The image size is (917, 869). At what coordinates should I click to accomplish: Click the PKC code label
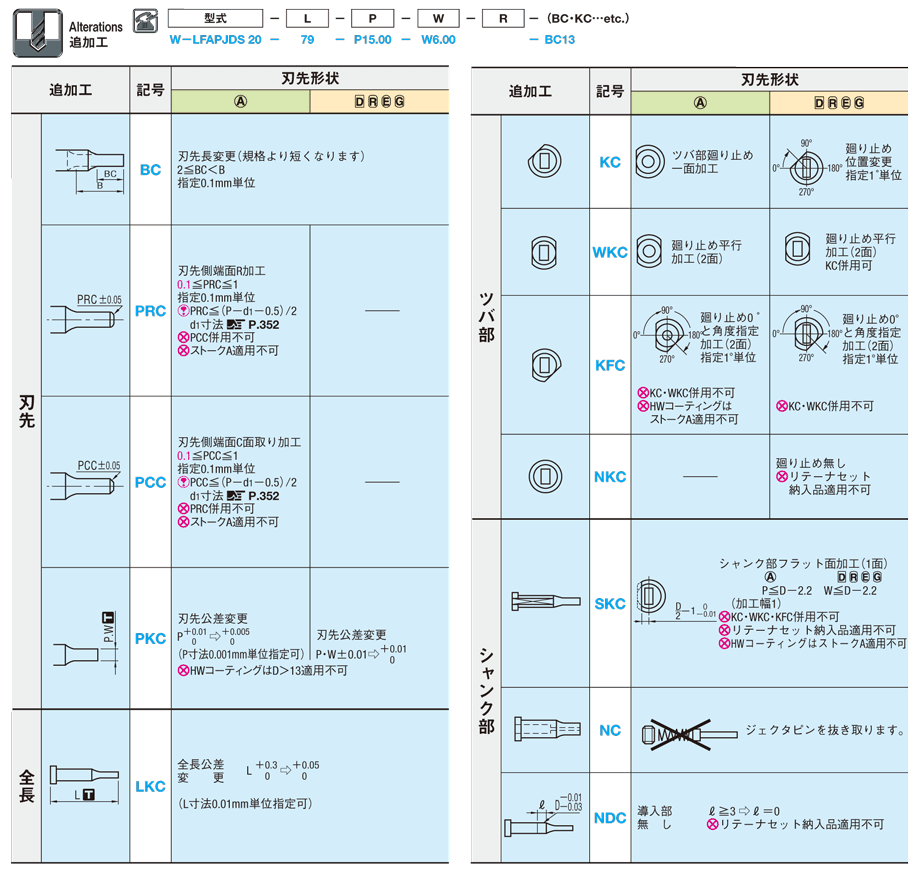(150, 638)
